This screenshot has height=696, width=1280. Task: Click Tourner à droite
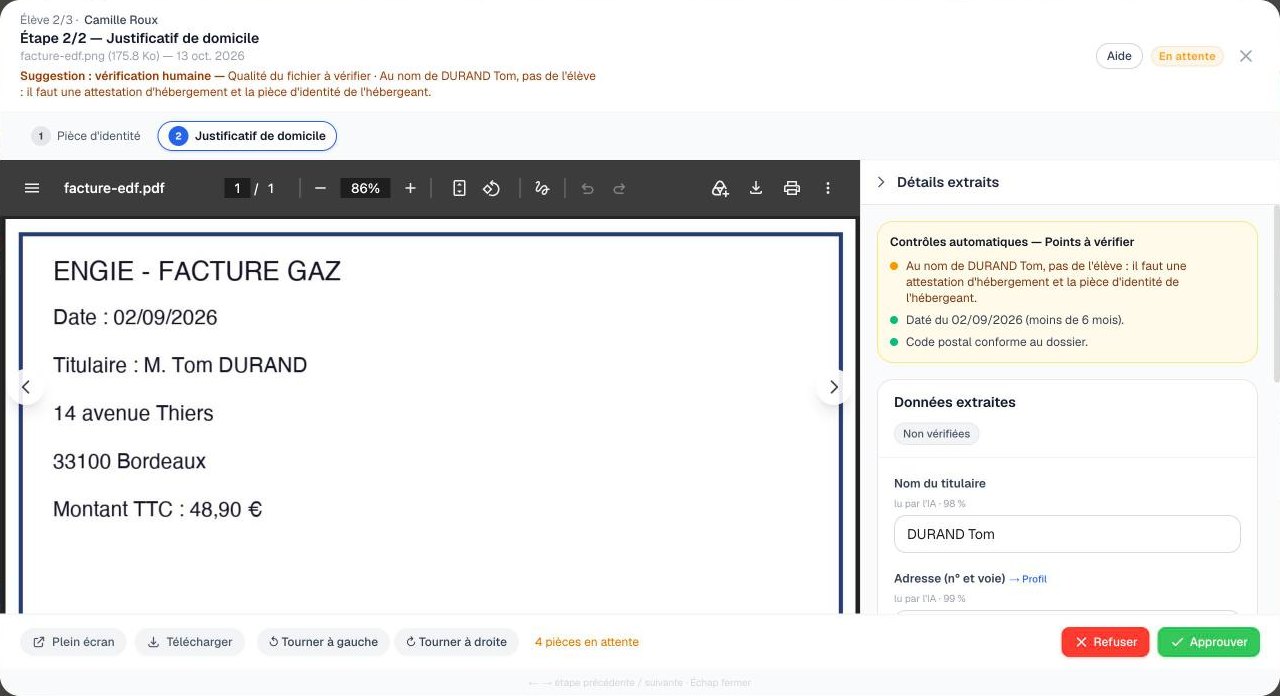[x=456, y=642]
